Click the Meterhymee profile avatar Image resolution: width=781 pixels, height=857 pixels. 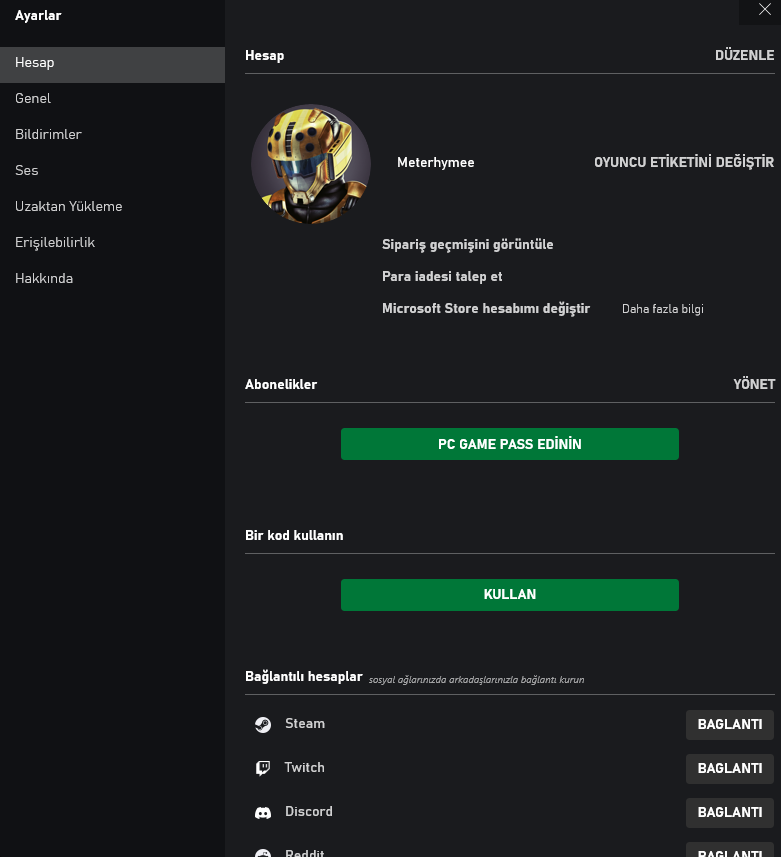tap(311, 165)
